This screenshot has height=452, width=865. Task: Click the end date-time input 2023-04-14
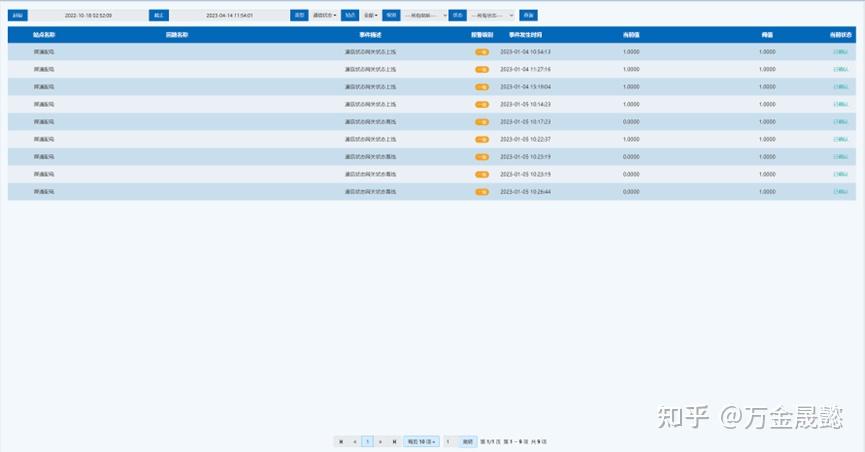tap(229, 16)
